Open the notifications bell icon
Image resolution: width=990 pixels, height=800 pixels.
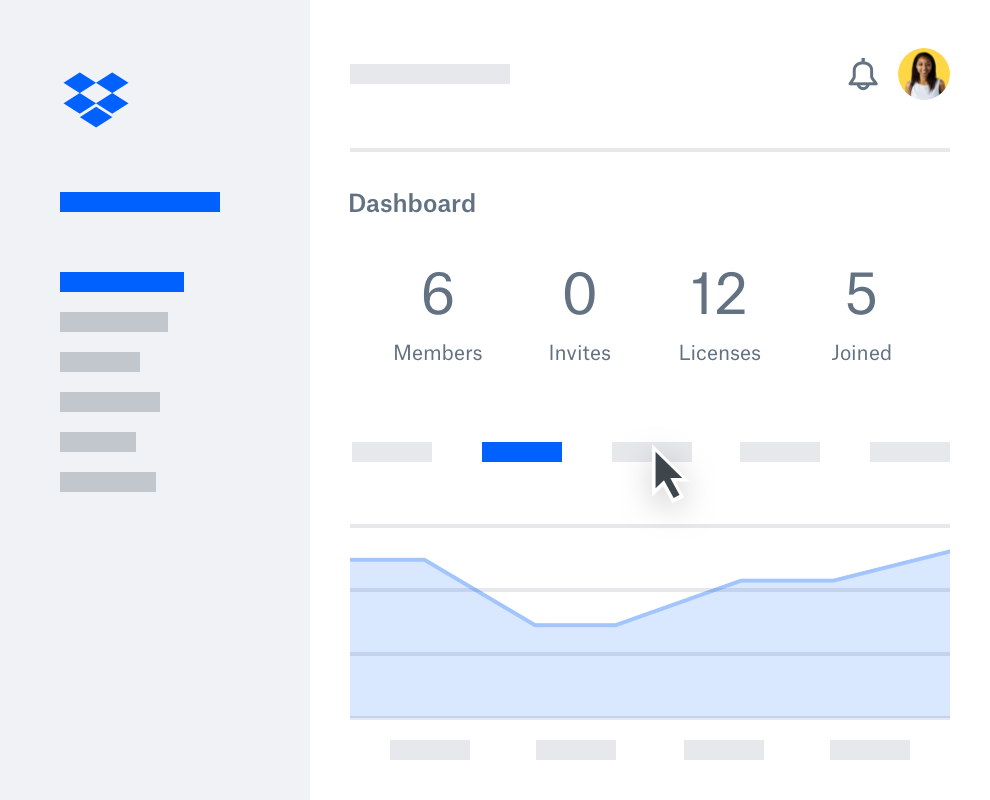click(862, 75)
